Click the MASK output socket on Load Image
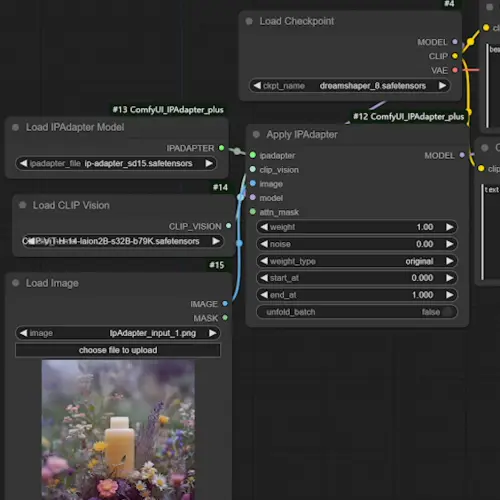The image size is (500, 500). (225, 318)
